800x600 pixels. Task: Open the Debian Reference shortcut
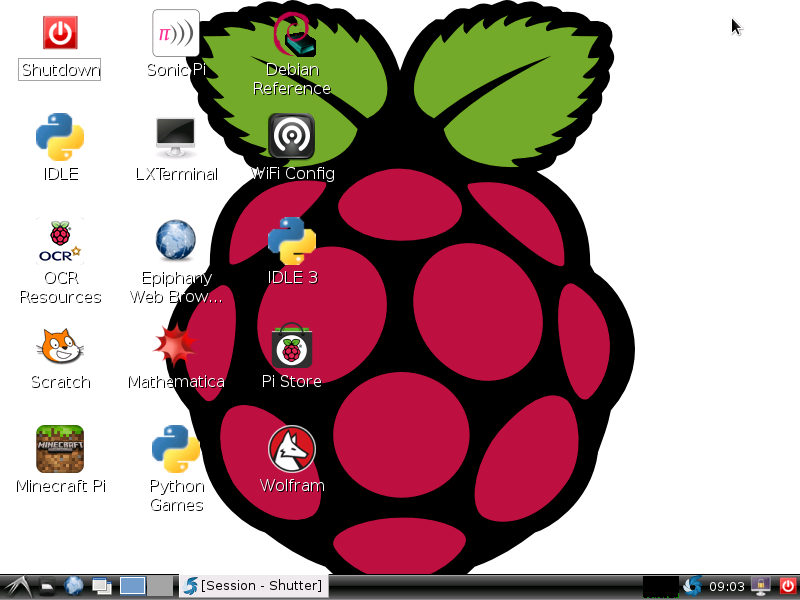tap(292, 34)
